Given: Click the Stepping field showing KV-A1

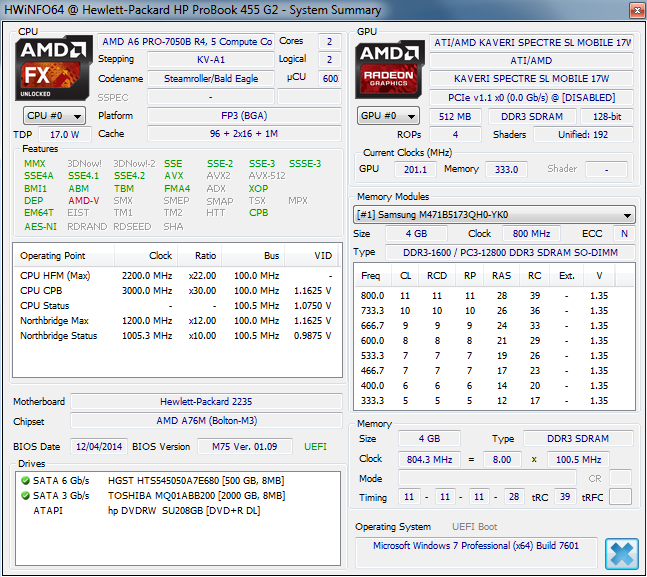Looking at the screenshot, I should (211, 60).
